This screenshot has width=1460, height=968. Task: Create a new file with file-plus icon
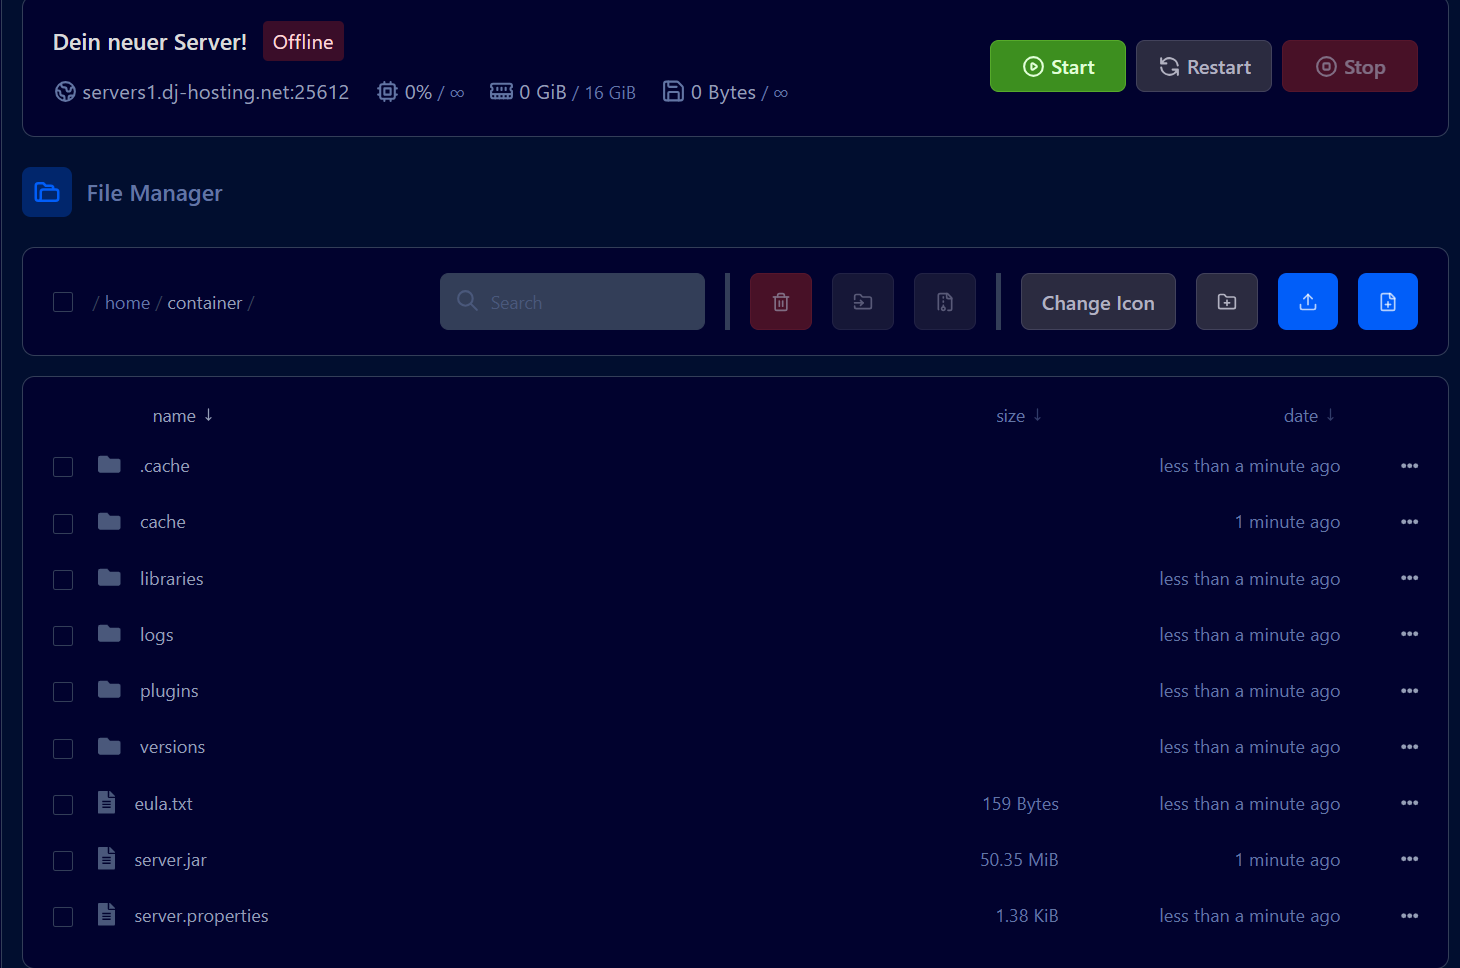[x=1387, y=302]
